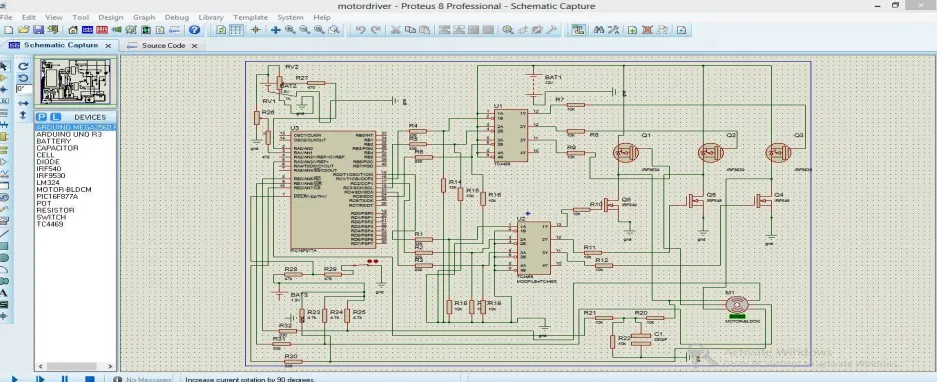Step the simulation one frame
This screenshot has height=382, width=942.
click(40, 379)
